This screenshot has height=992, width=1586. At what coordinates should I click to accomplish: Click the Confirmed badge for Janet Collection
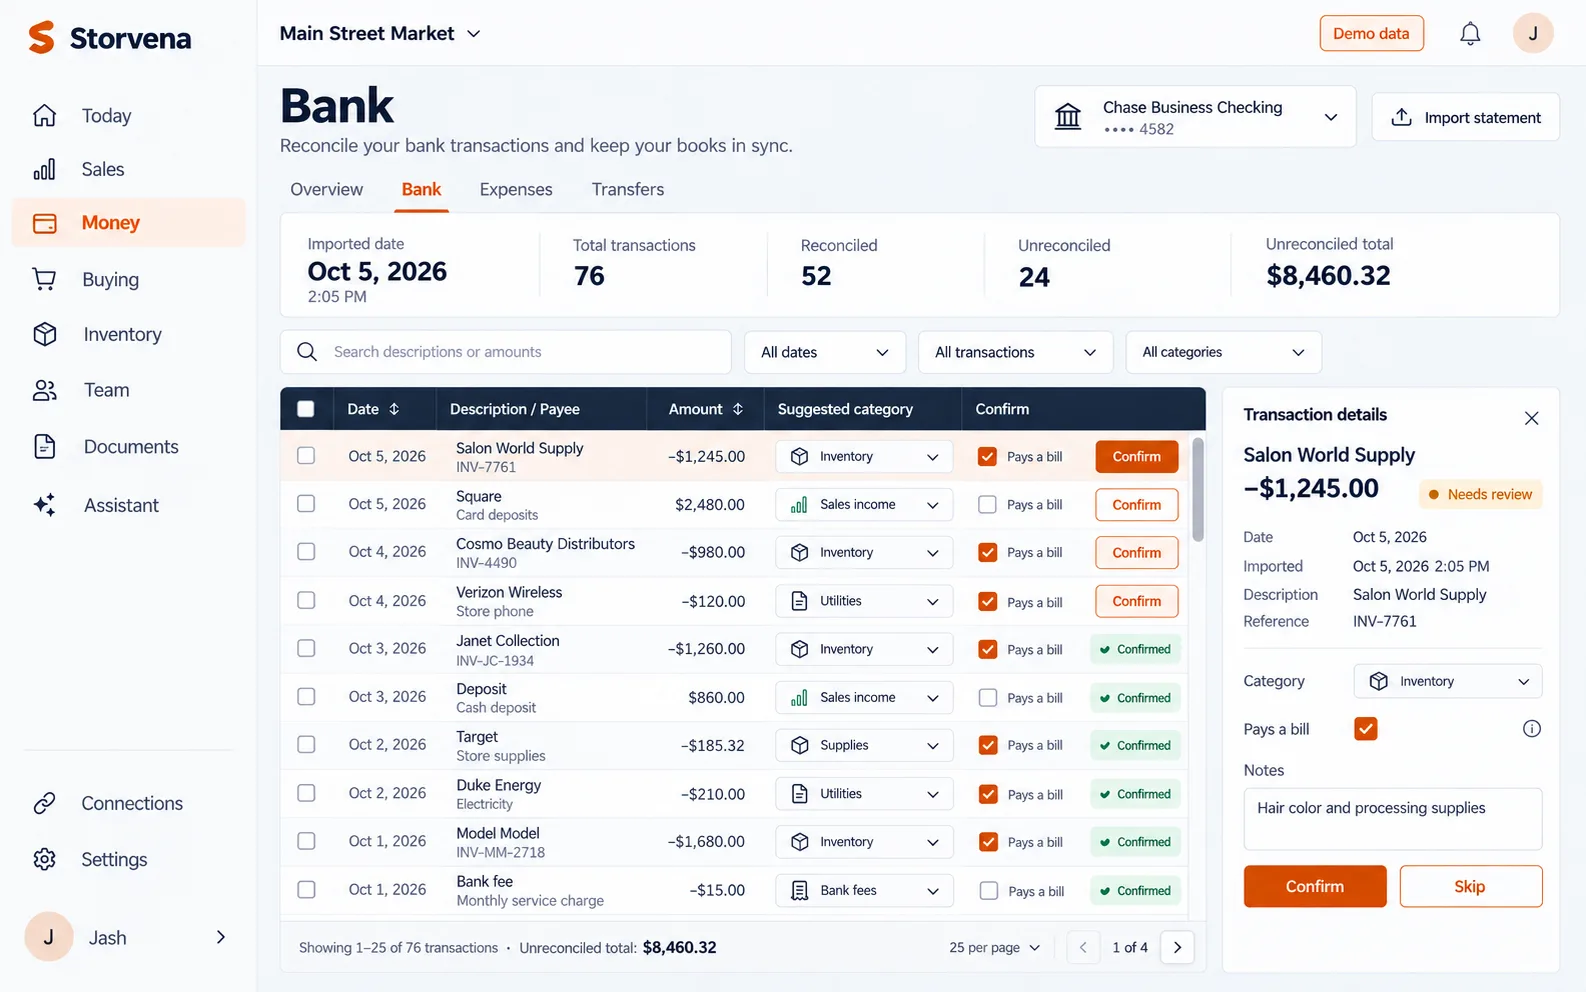1135,649
